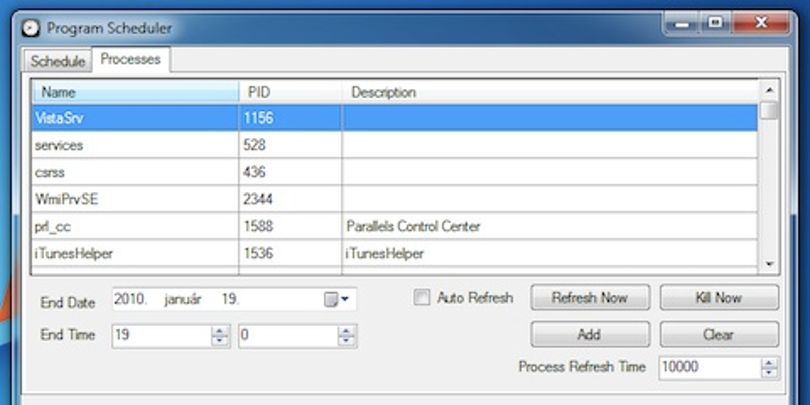Enable the Auto Refresh checkbox

pos(422,298)
